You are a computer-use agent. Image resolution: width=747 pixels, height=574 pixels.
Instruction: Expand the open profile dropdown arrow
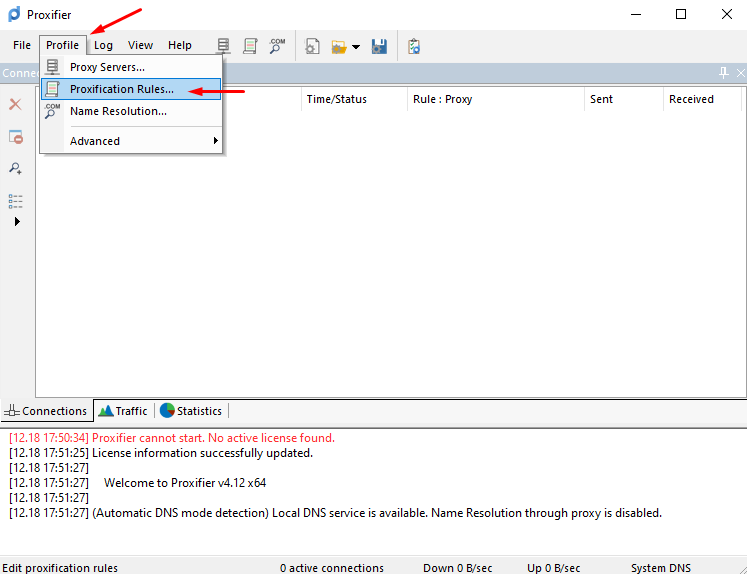[x=356, y=47]
